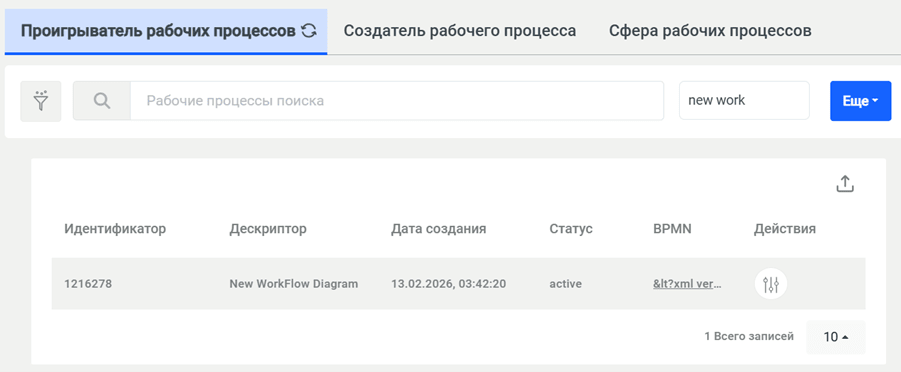This screenshot has width=901, height=372.
Task: Click the Дата создания column header
Action: pyautogui.click(x=438, y=229)
